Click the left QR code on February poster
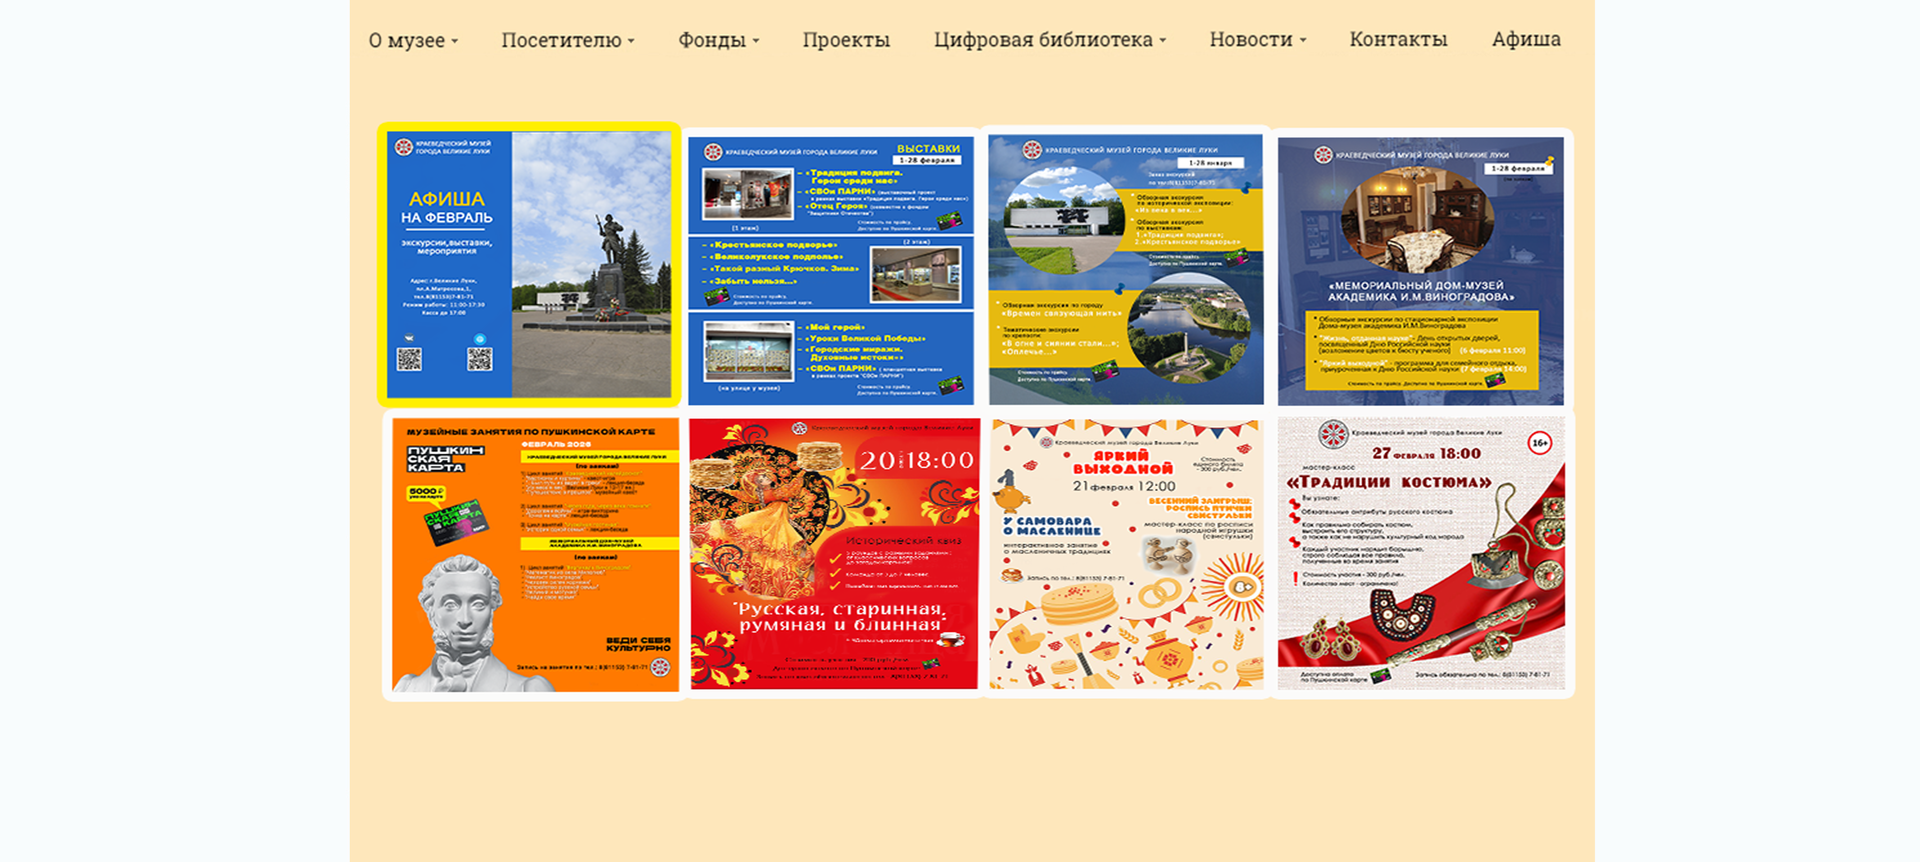 pyautogui.click(x=409, y=359)
